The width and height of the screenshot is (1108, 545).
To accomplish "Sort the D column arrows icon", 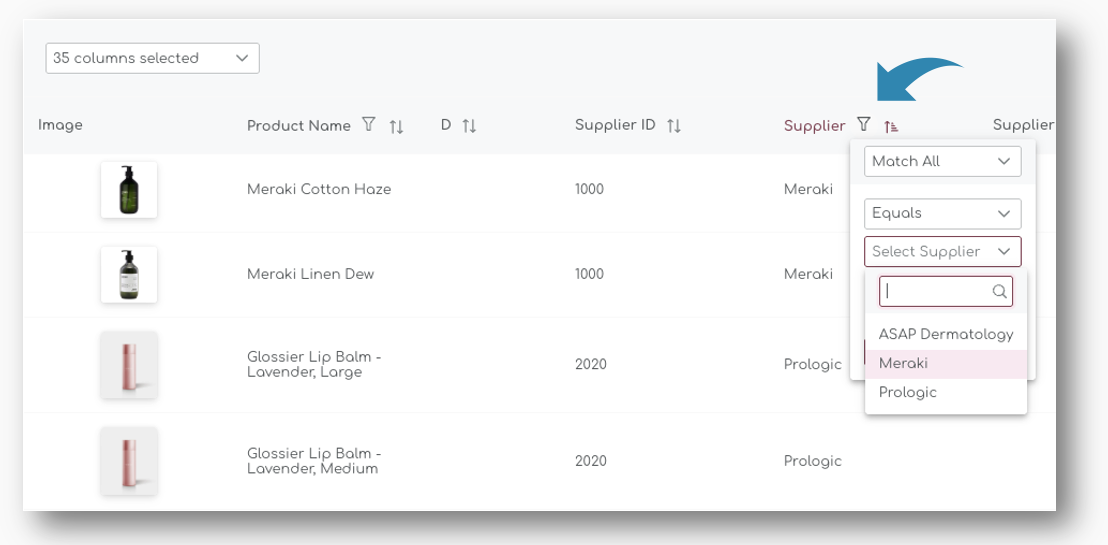I will click(x=469, y=126).
